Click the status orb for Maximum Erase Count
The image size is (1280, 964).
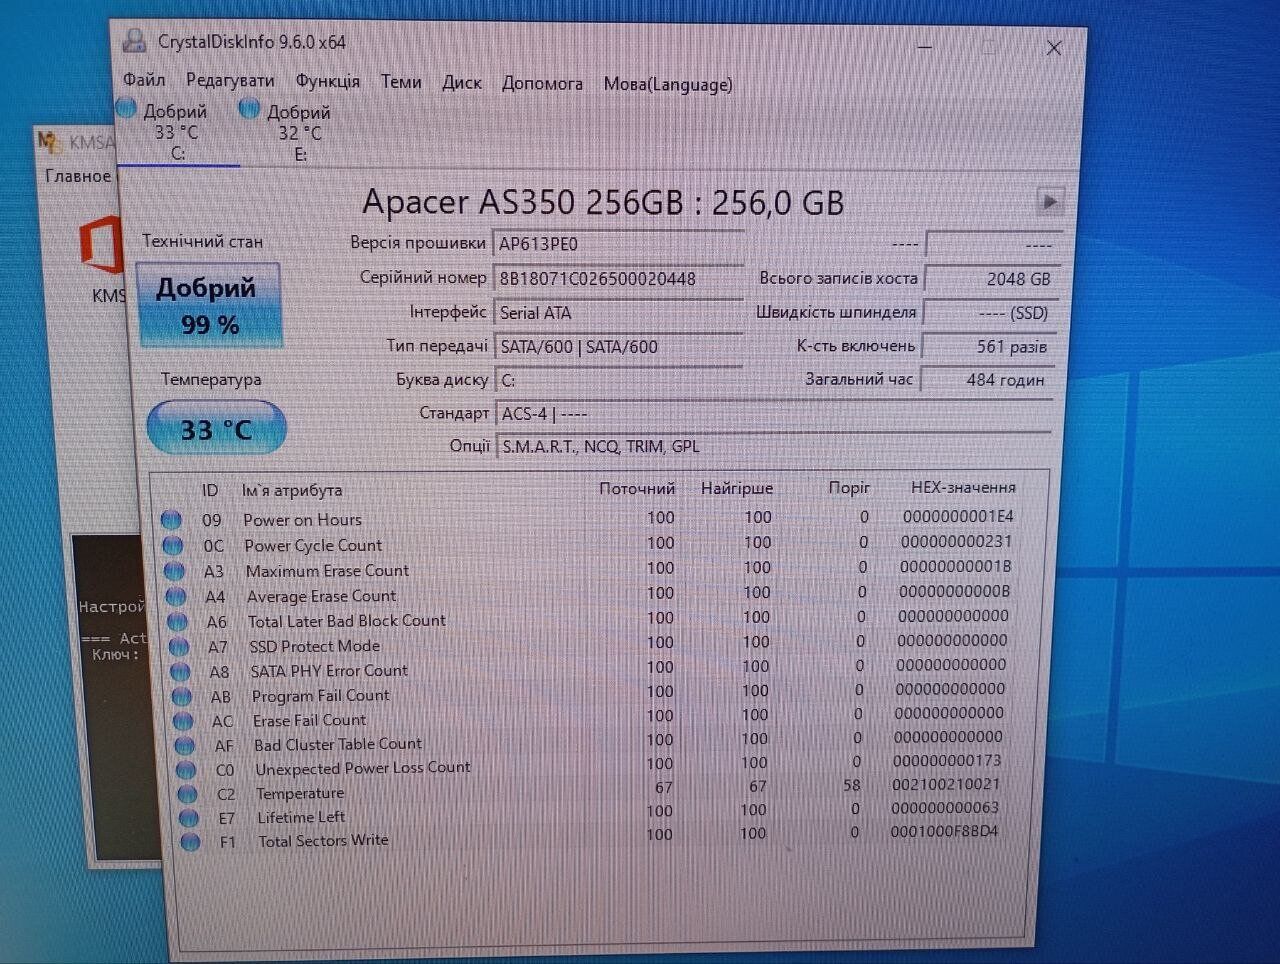[174, 570]
